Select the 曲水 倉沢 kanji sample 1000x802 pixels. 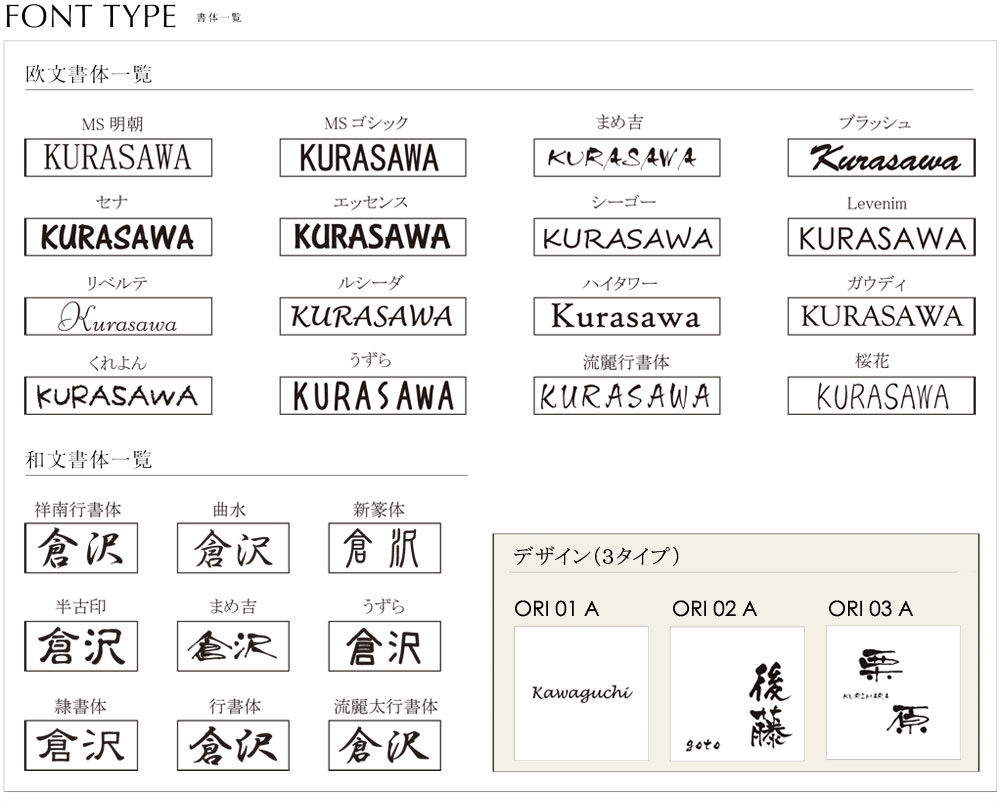click(x=233, y=548)
